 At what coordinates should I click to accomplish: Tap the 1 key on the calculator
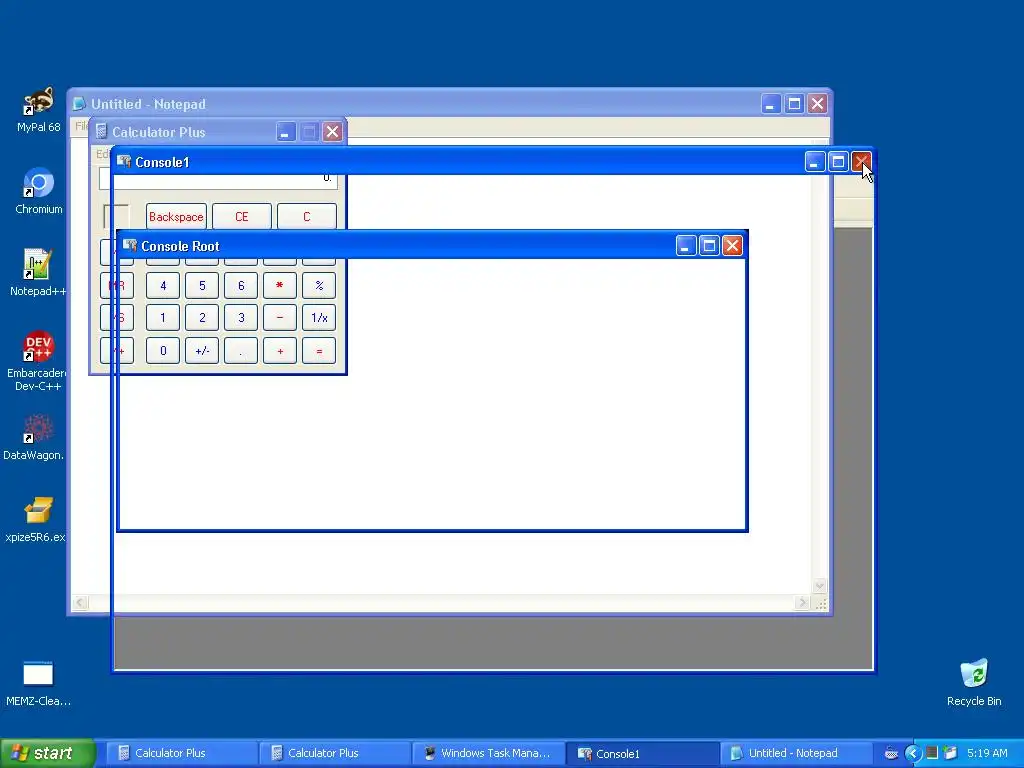tap(163, 317)
